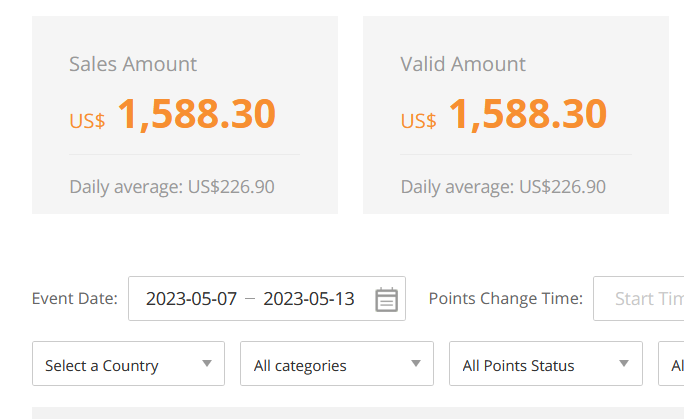
Task: Click the Valid Amount value 1,588.30
Action: 528,114
